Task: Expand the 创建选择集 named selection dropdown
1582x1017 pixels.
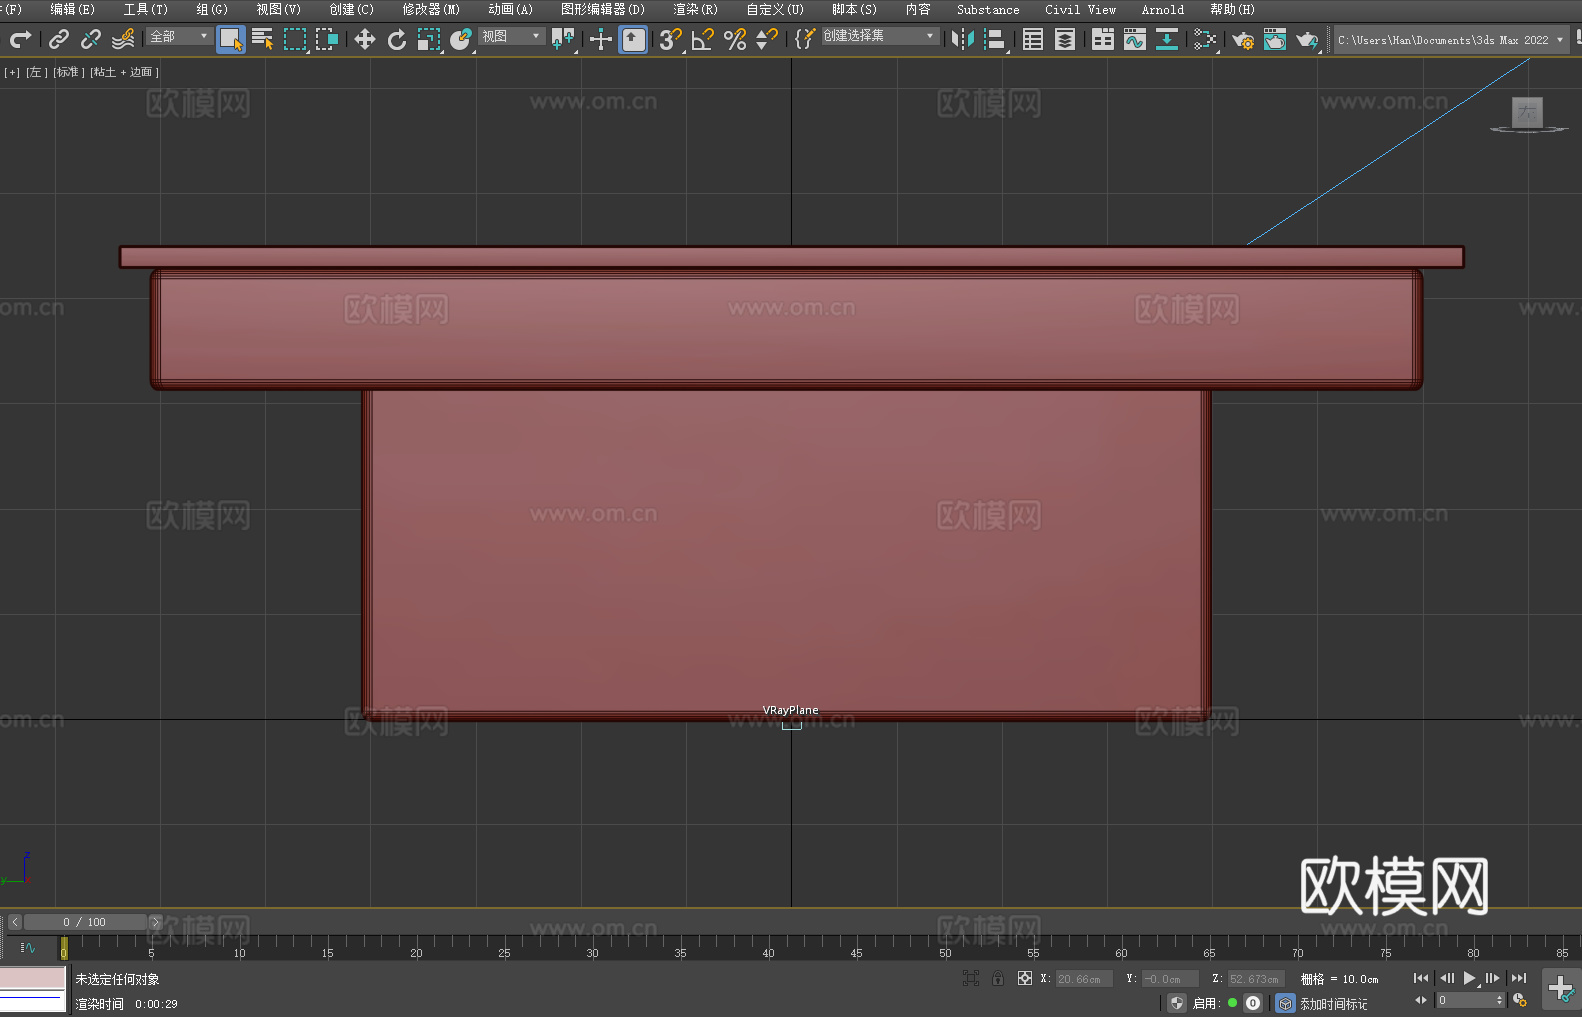Action: point(880,36)
